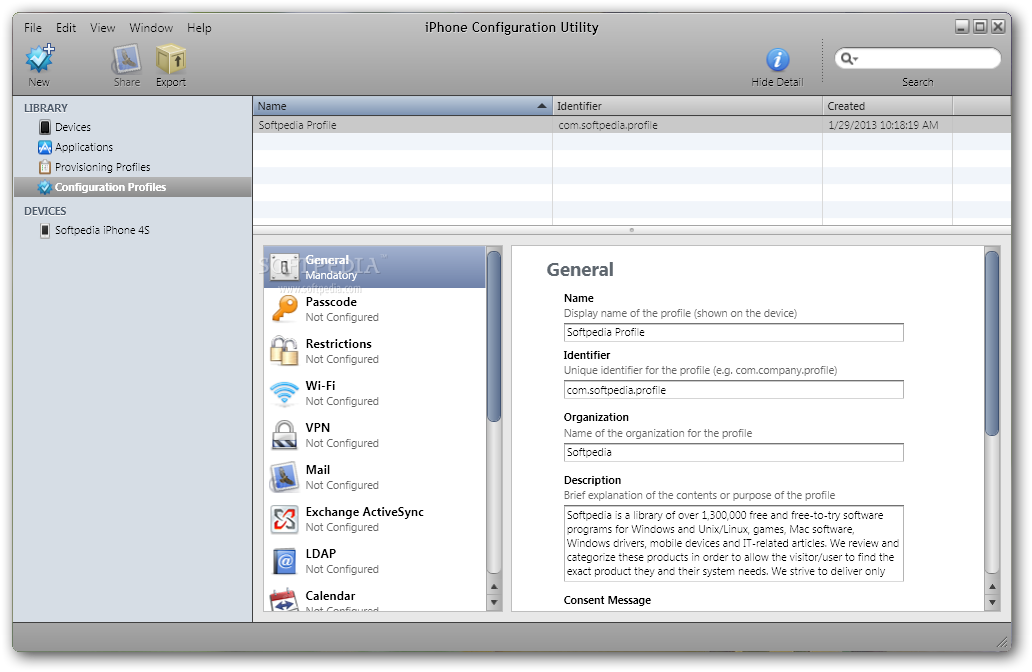This screenshot has width=1032, height=672.
Task: Select Configuration Profiles in the Library
Action: pos(110,187)
